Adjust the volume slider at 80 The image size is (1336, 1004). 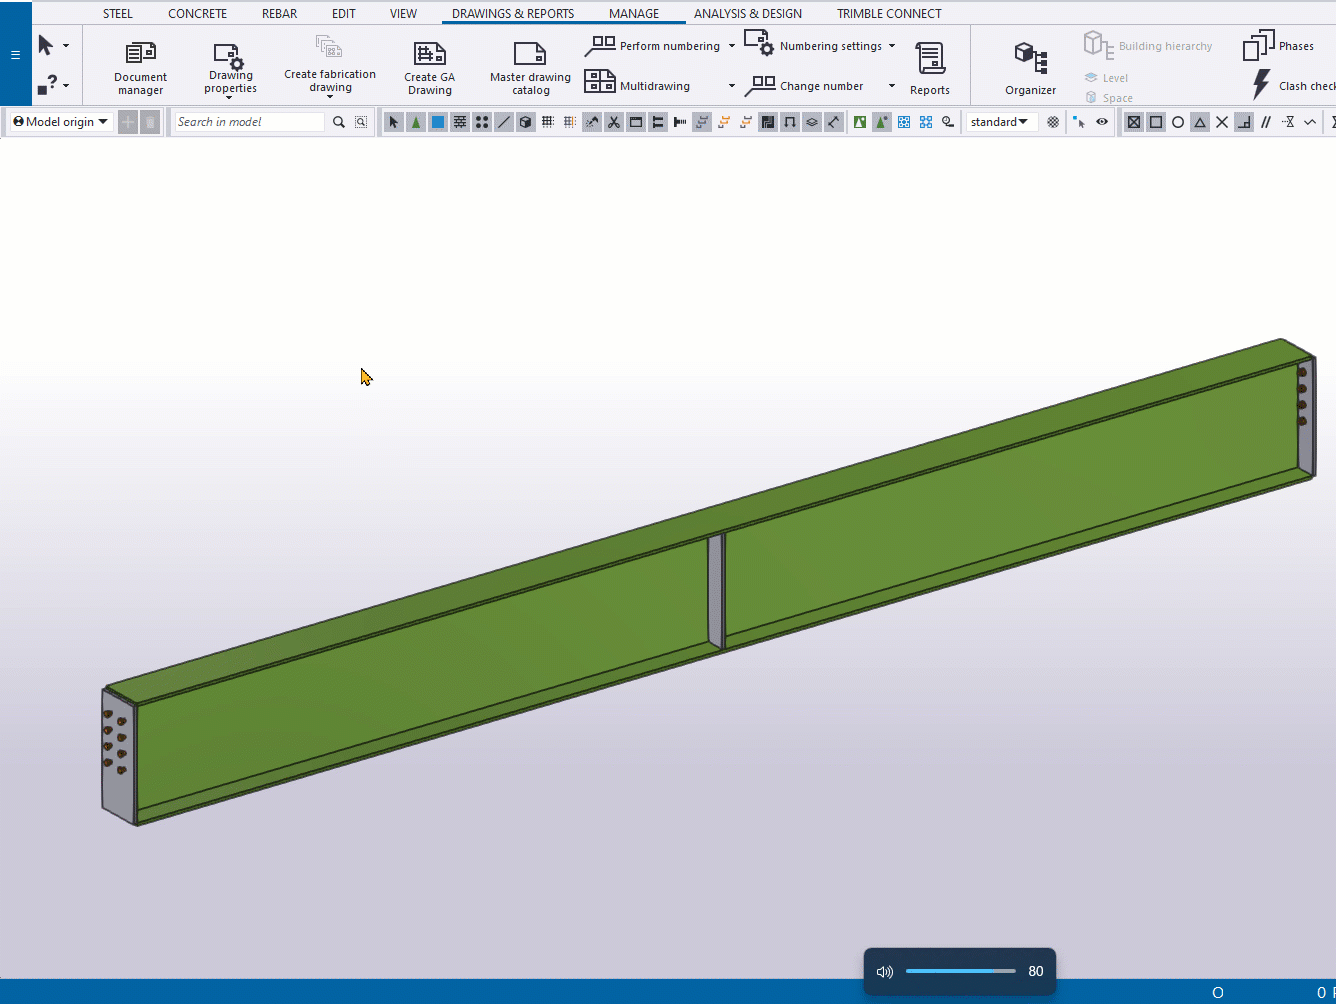pyautogui.click(x=960, y=971)
